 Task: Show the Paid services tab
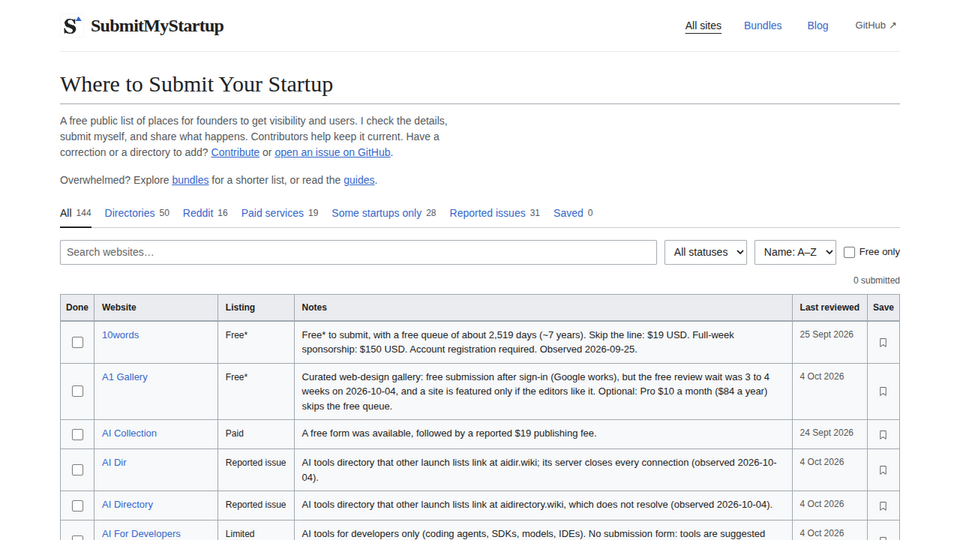279,213
